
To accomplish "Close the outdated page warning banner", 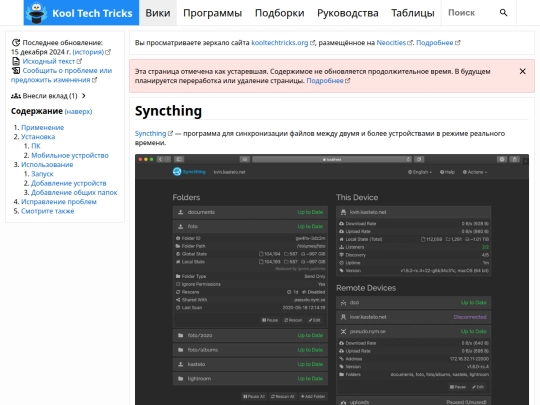I will (x=522, y=71).
